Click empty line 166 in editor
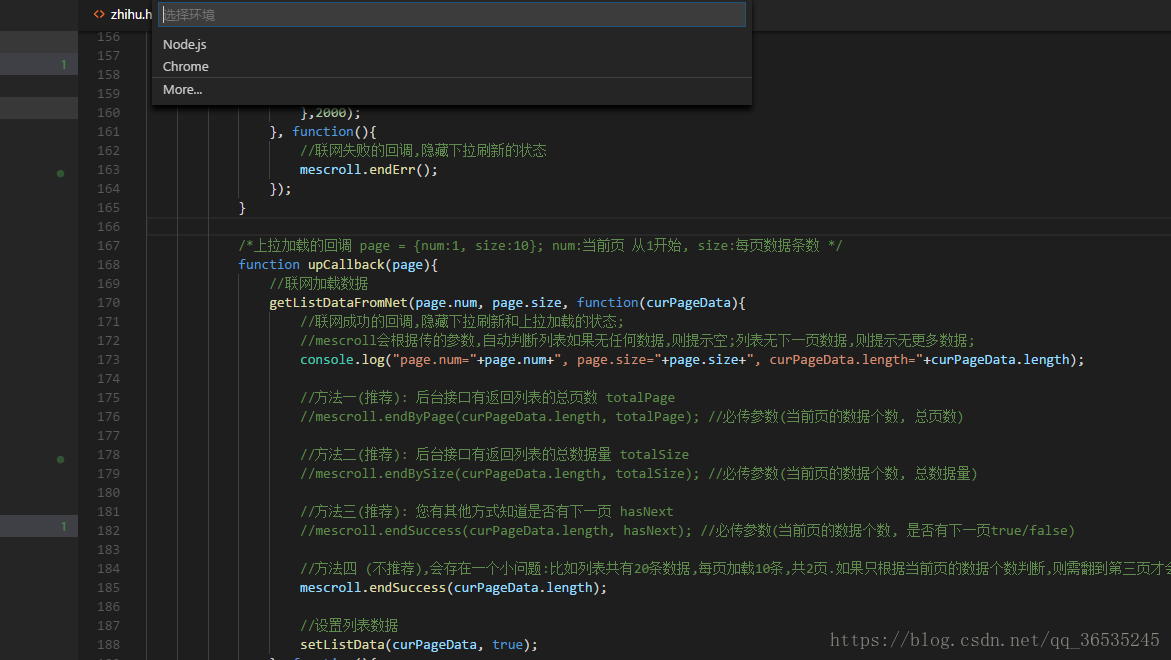Image resolution: width=1171 pixels, height=660 pixels. [657, 226]
